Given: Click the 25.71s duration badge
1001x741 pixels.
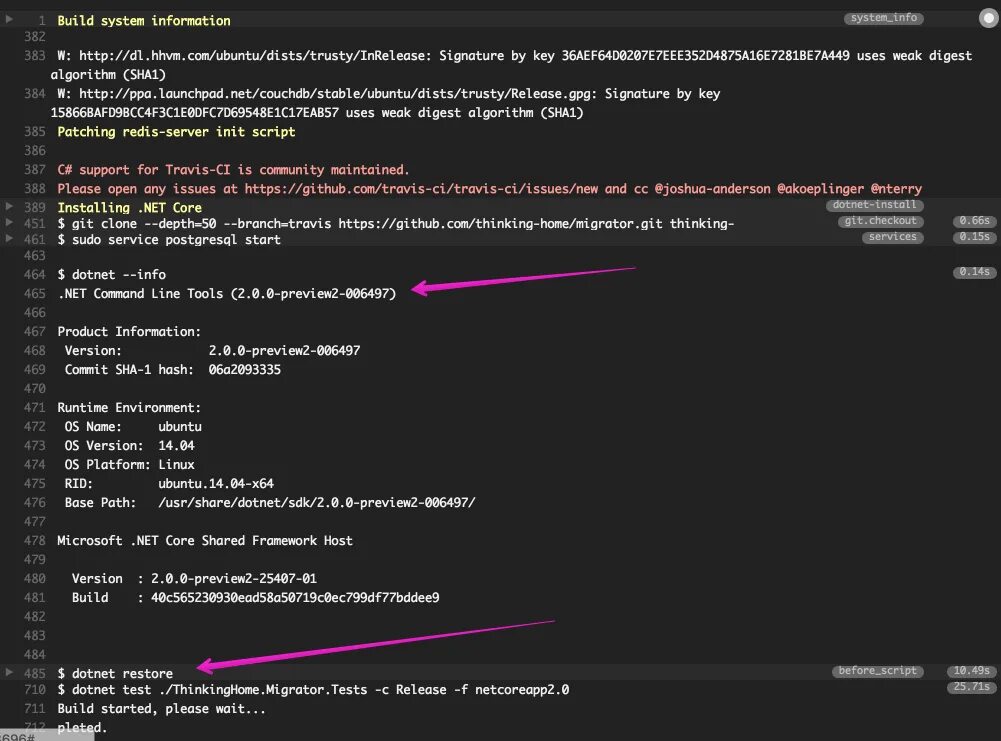Looking at the screenshot, I should [972, 687].
